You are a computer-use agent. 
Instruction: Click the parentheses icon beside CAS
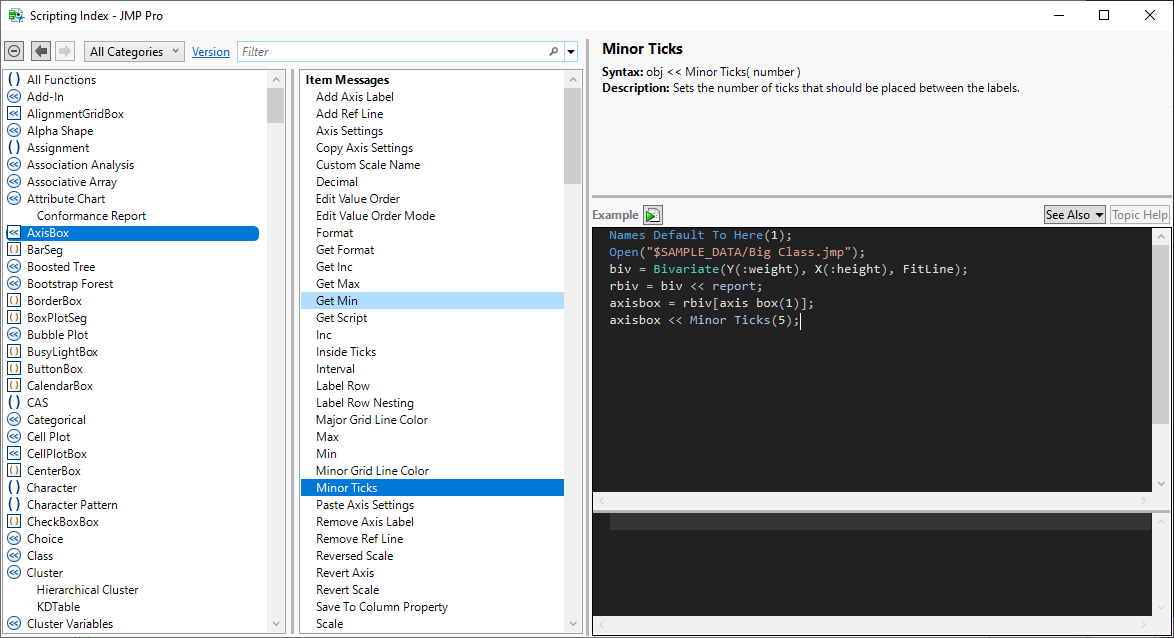coord(14,403)
